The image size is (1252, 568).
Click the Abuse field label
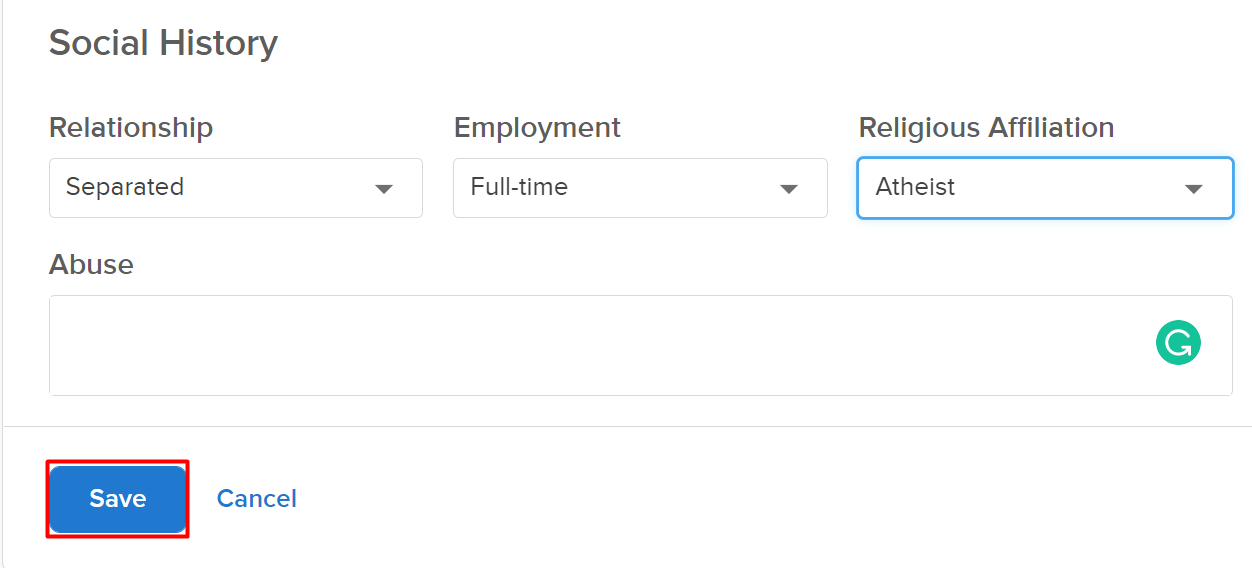pos(91,264)
